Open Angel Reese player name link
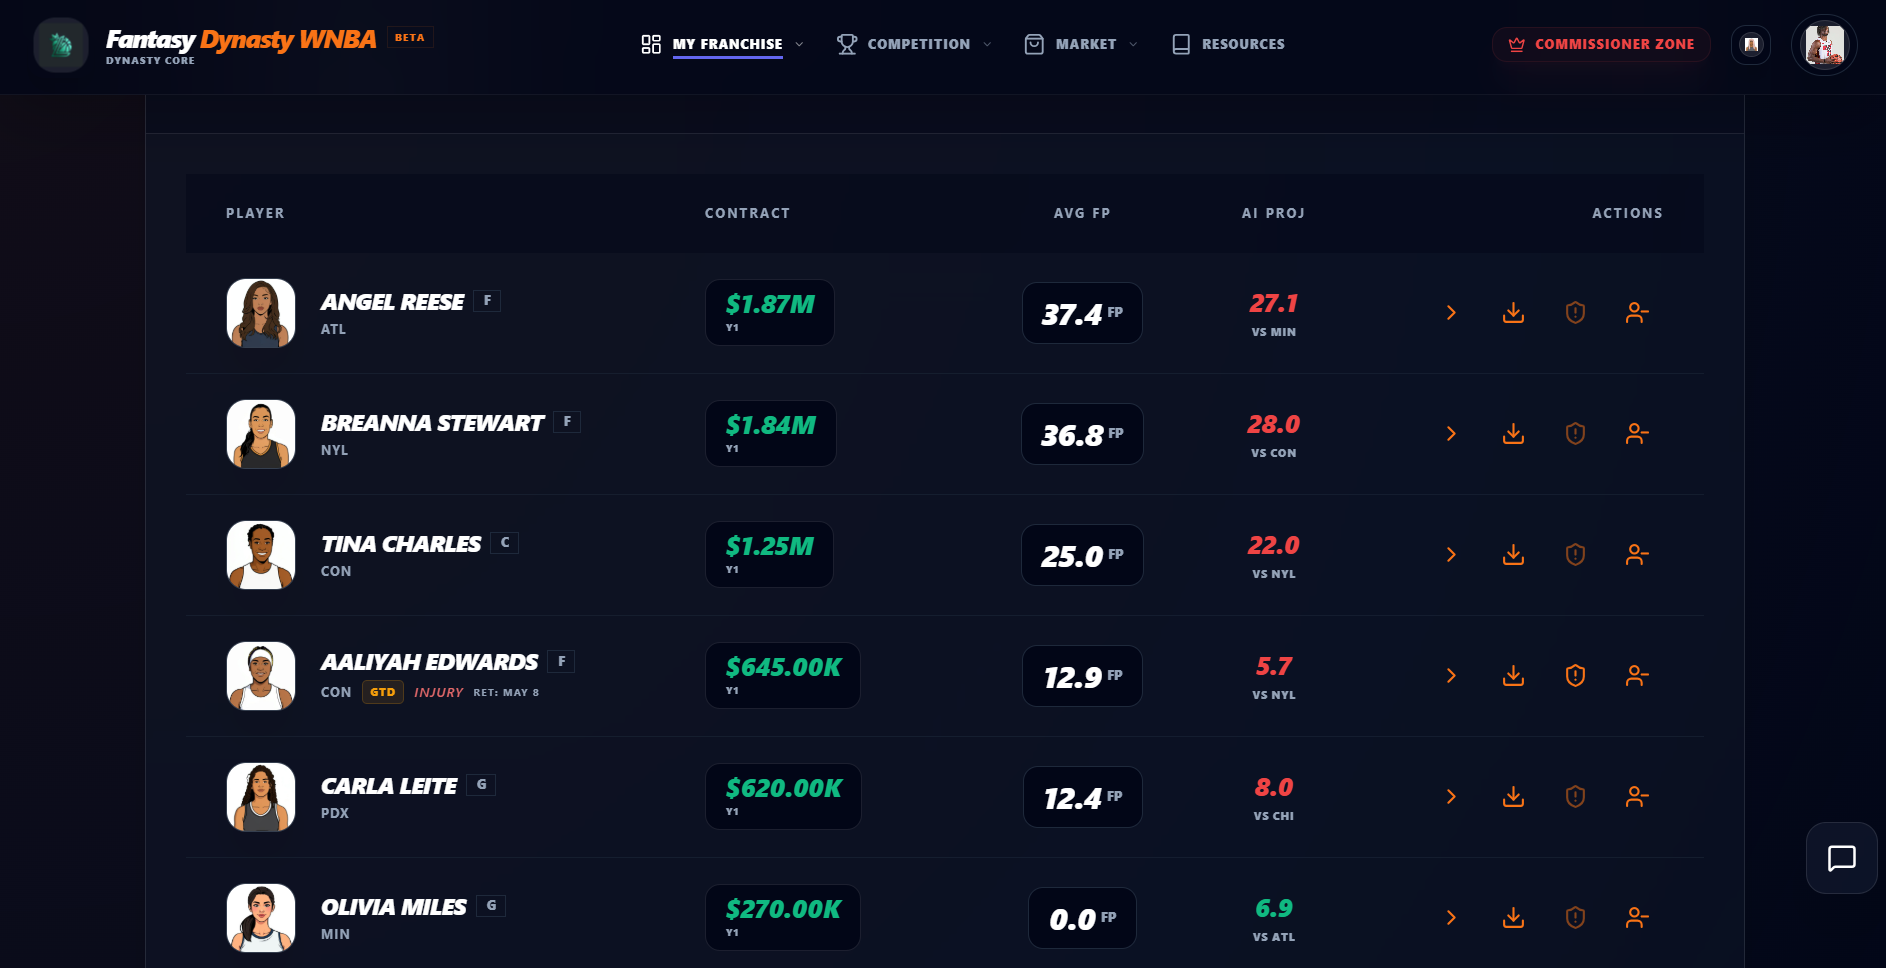Screen dimensions: 1886x968 (x=392, y=302)
